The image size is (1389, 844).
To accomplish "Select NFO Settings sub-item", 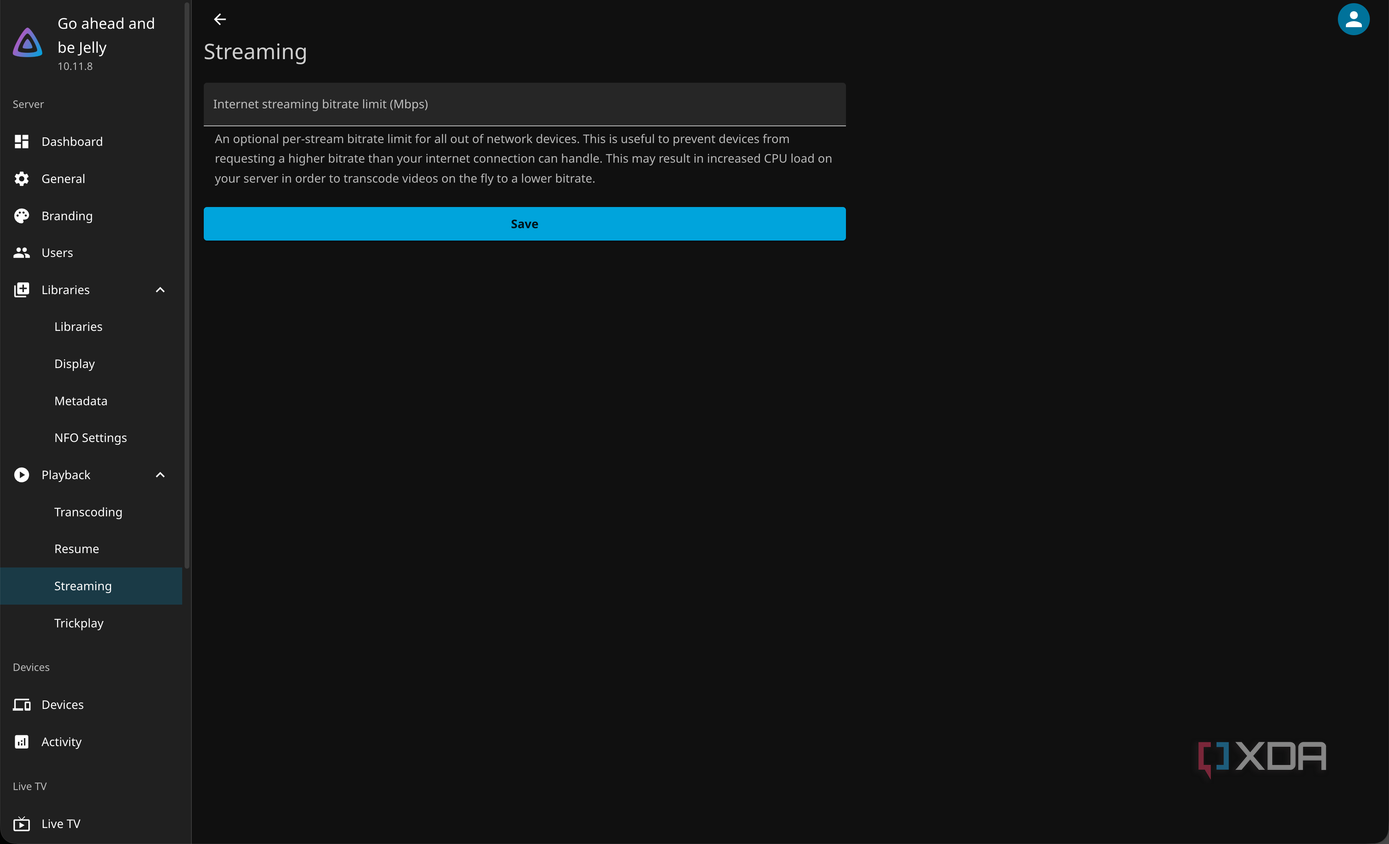I will pyautogui.click(x=91, y=437).
